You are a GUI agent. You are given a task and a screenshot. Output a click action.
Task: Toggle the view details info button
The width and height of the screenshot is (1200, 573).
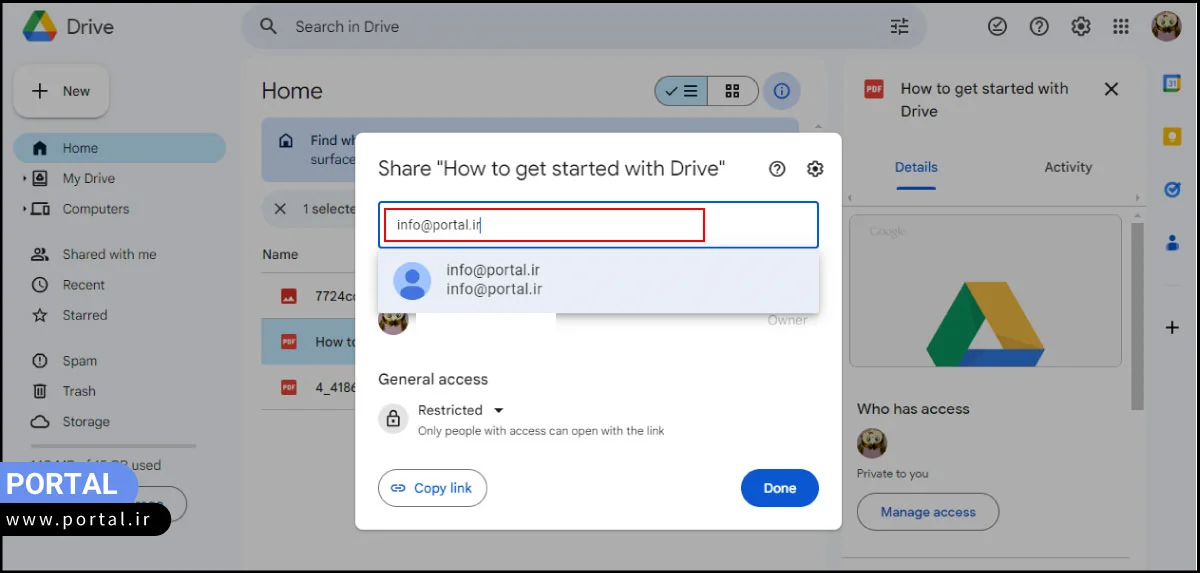click(x=782, y=91)
